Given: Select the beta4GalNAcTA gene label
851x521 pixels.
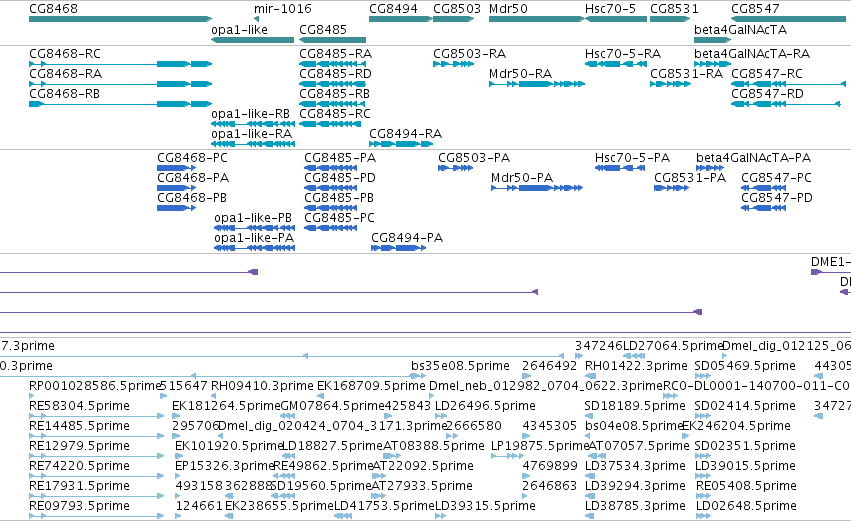Looking at the screenshot, I should 740,30.
